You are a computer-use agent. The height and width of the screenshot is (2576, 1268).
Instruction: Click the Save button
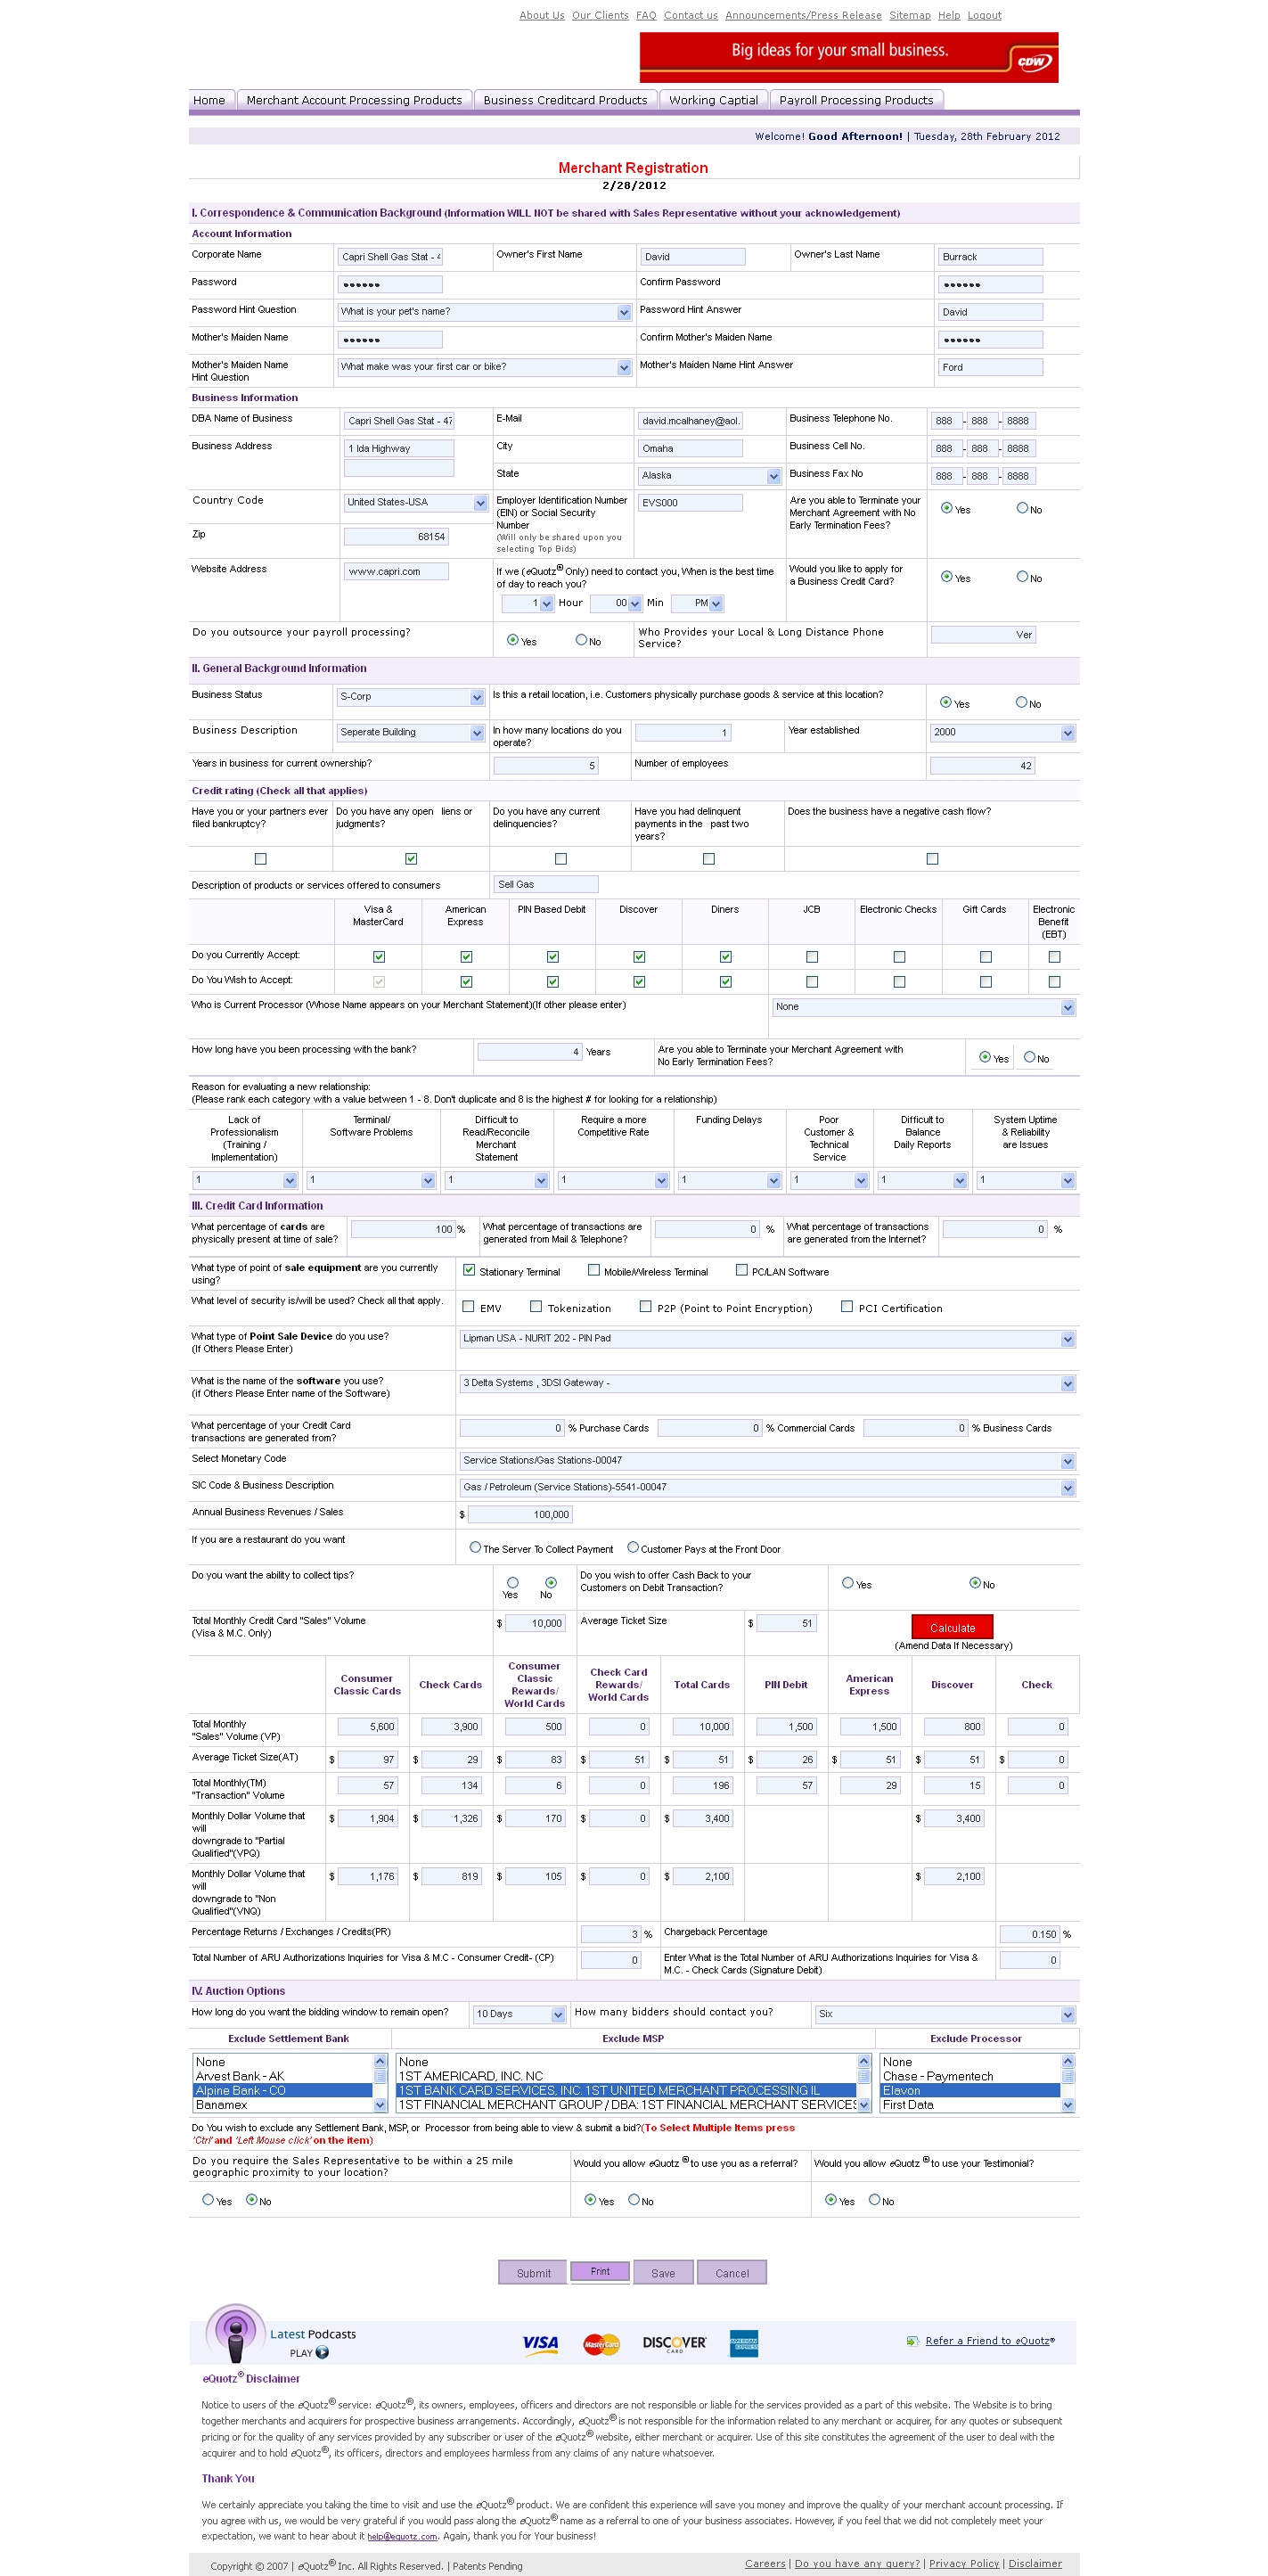pyautogui.click(x=663, y=2273)
